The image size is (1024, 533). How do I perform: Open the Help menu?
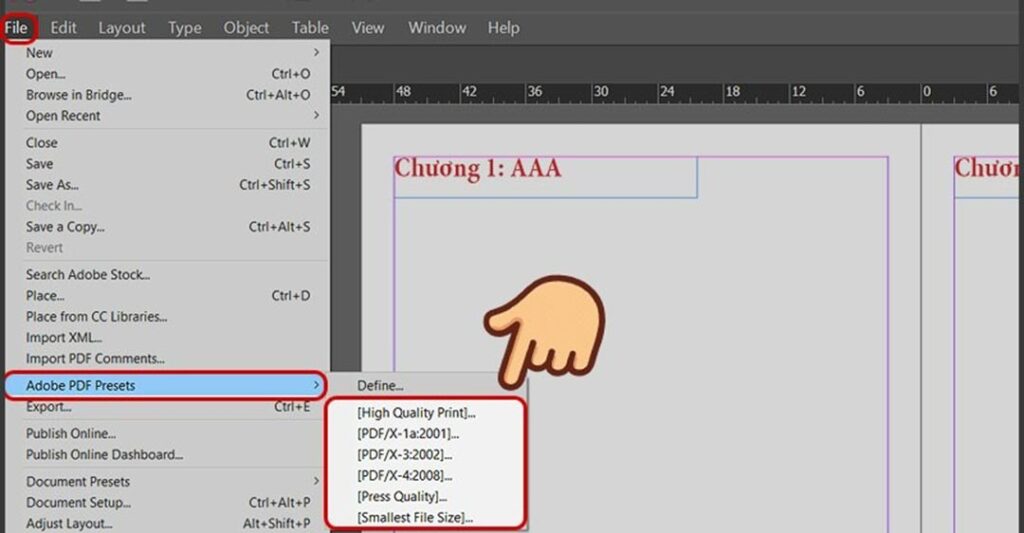coord(504,28)
